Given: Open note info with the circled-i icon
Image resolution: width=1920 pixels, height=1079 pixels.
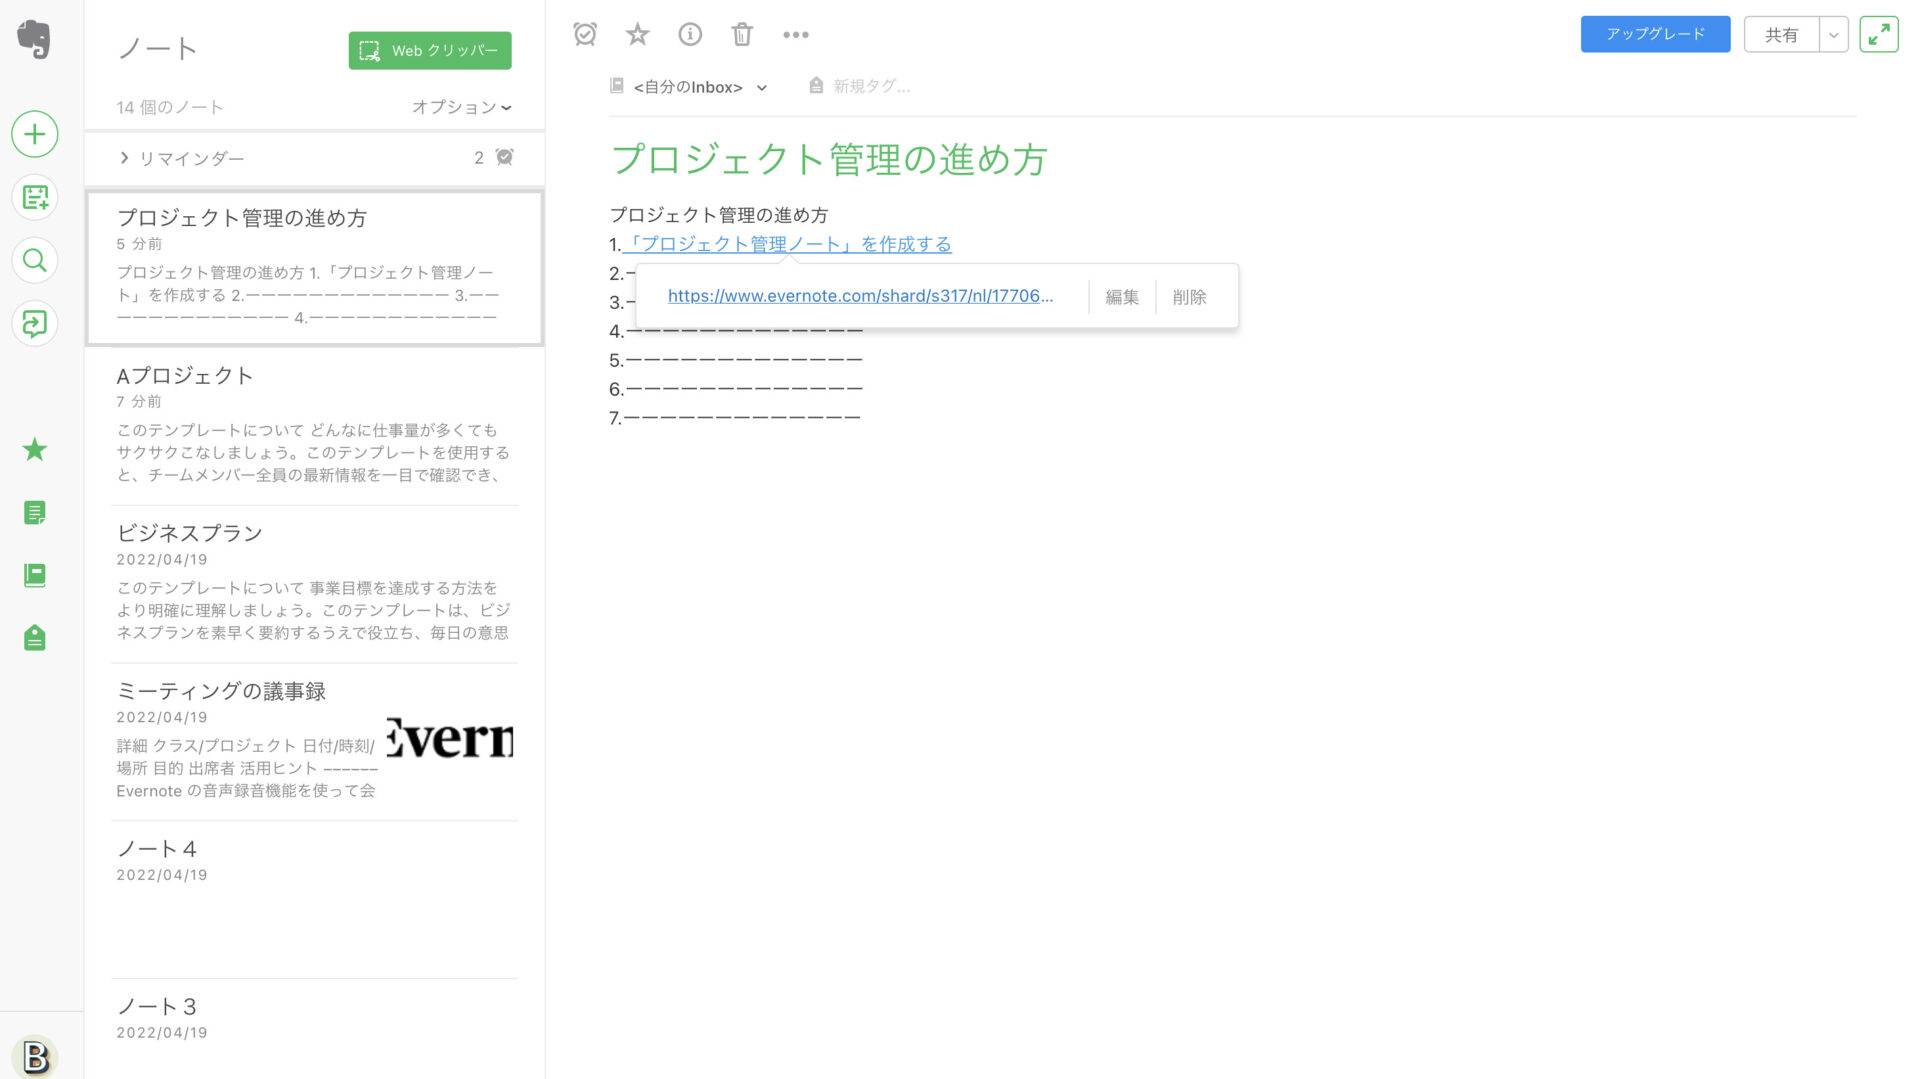Looking at the screenshot, I should [689, 33].
